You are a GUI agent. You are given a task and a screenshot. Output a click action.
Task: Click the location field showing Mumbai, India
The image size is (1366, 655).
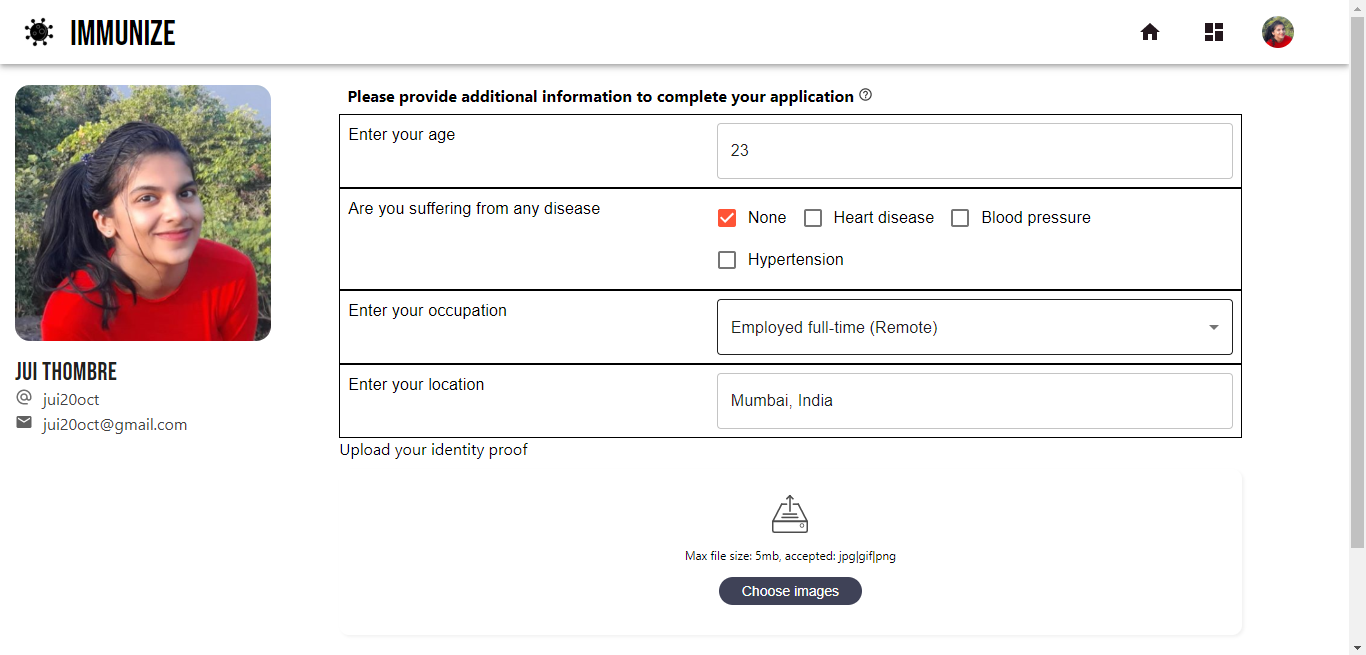[974, 401]
